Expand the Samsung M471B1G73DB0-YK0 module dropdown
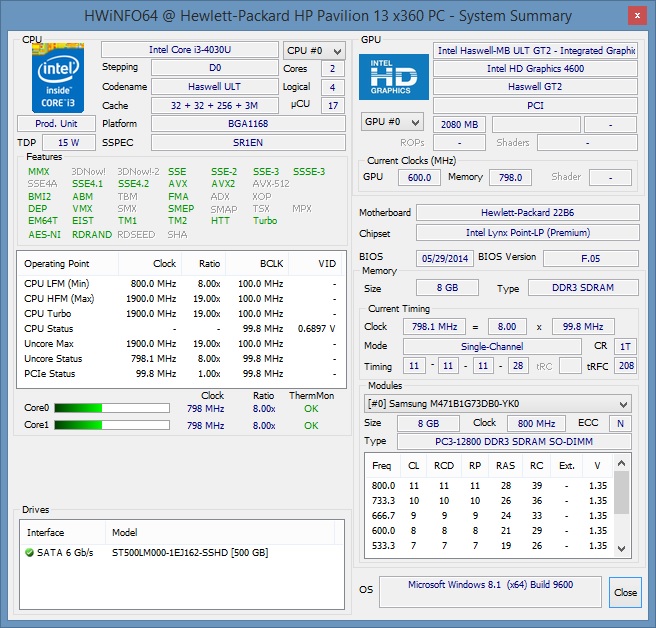The image size is (656, 628). (x=497, y=404)
